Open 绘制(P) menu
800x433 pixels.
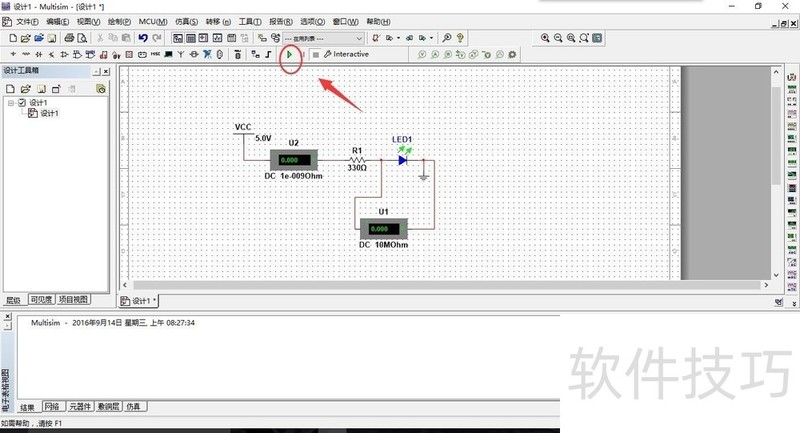[119, 21]
